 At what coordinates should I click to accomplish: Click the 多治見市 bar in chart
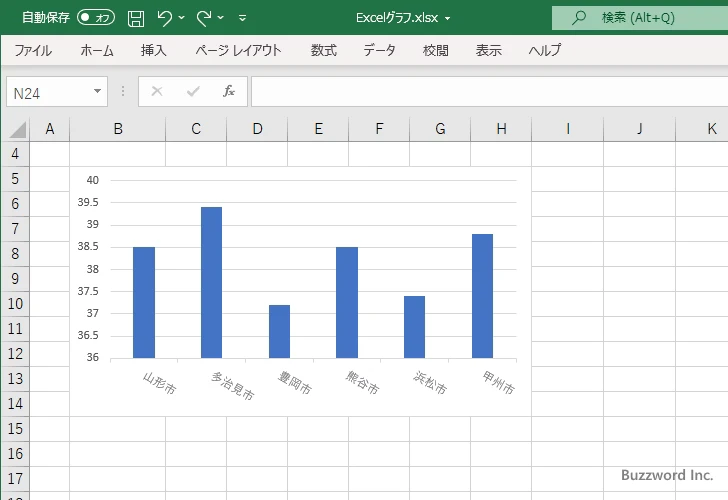(x=212, y=282)
